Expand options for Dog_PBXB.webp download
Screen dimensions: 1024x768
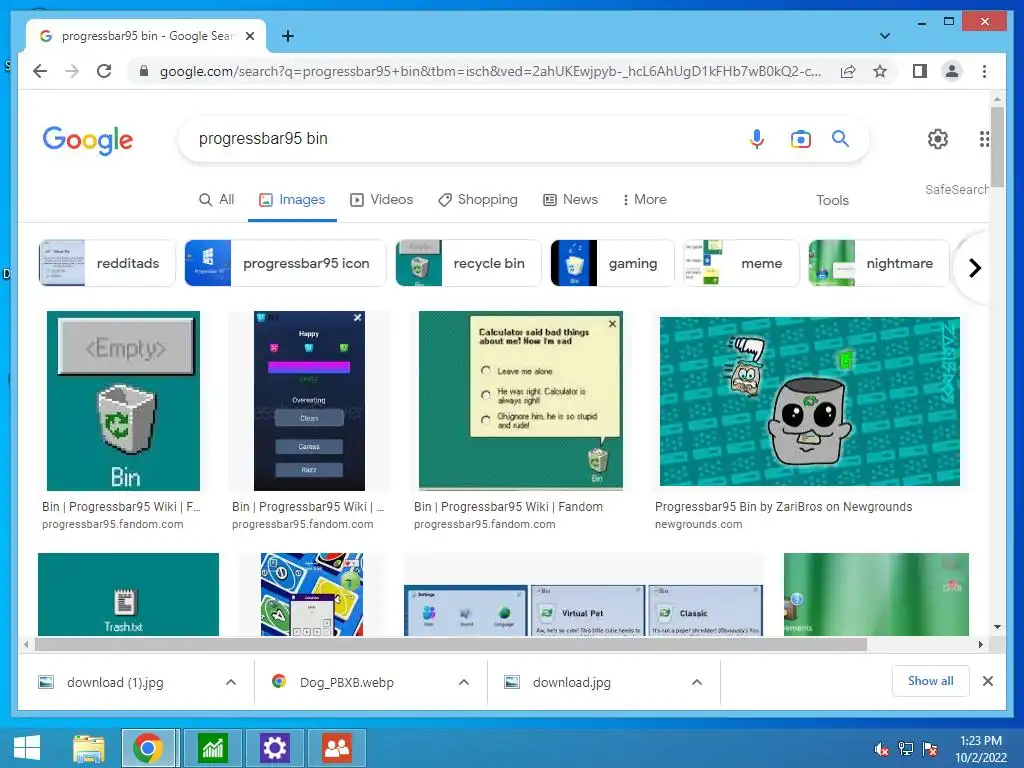(x=464, y=682)
